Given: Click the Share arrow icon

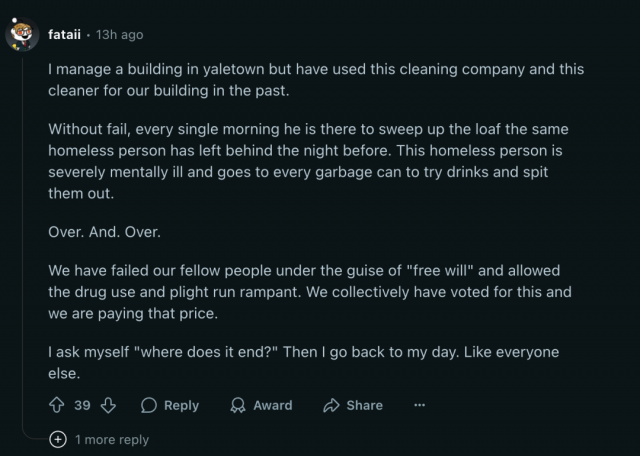Looking at the screenshot, I should (x=331, y=405).
